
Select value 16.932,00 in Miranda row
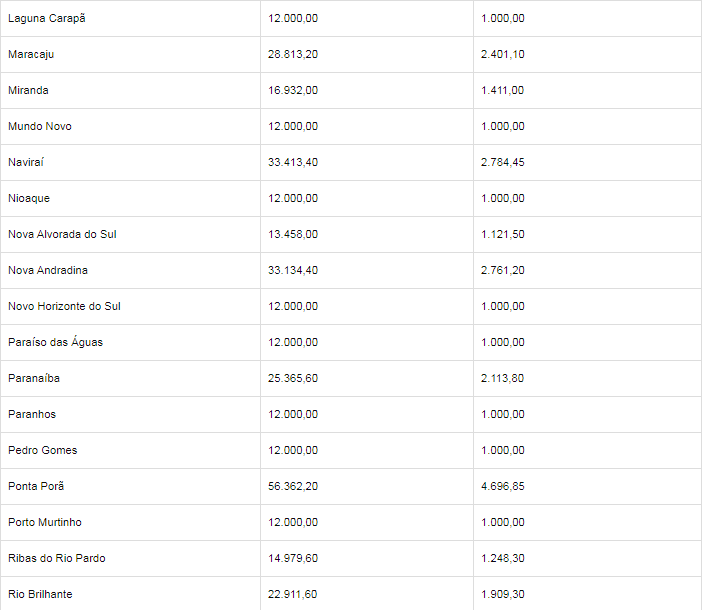[293, 90]
